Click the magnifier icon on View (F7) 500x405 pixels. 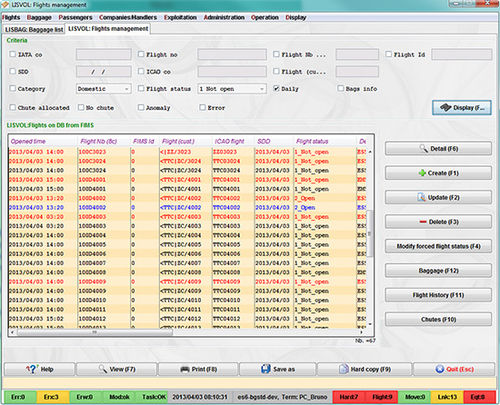coord(103,369)
